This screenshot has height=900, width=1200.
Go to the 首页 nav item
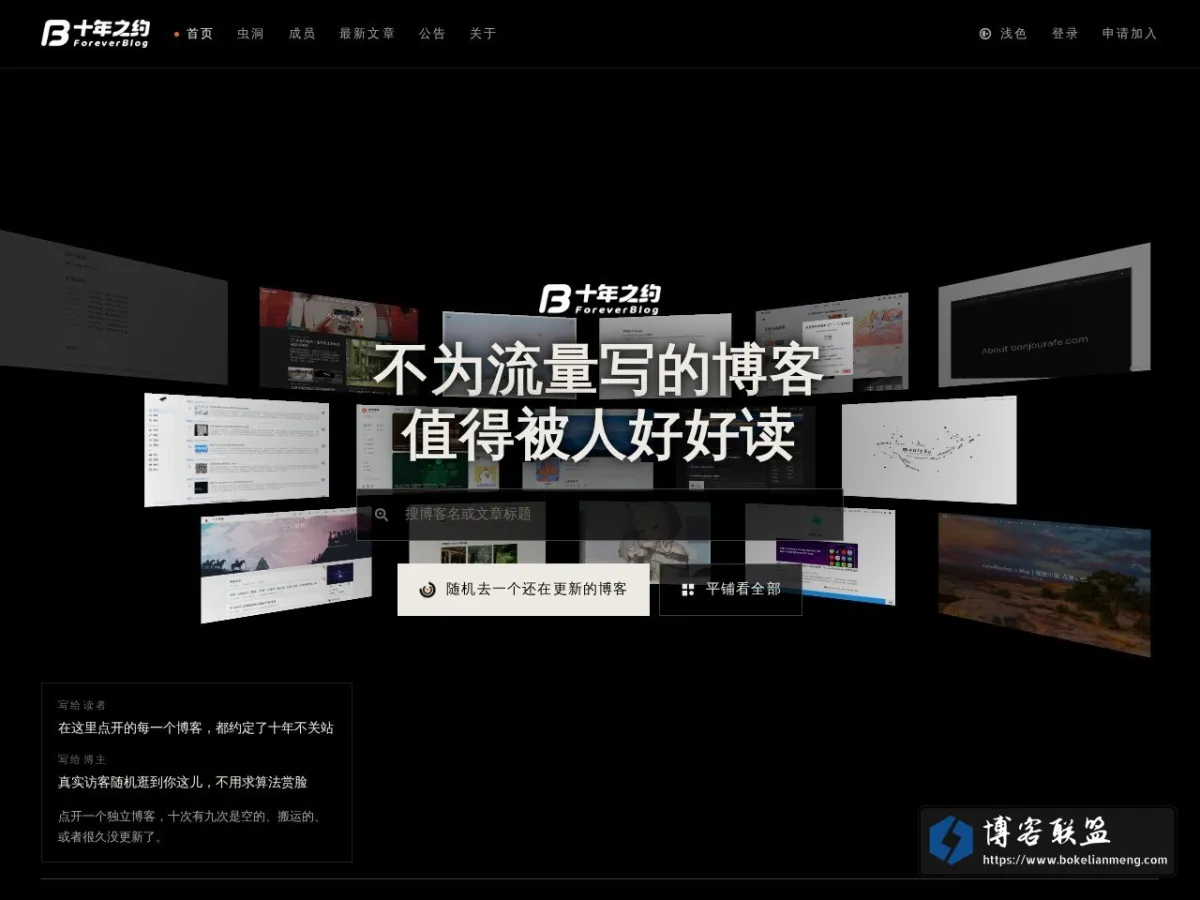click(x=199, y=34)
